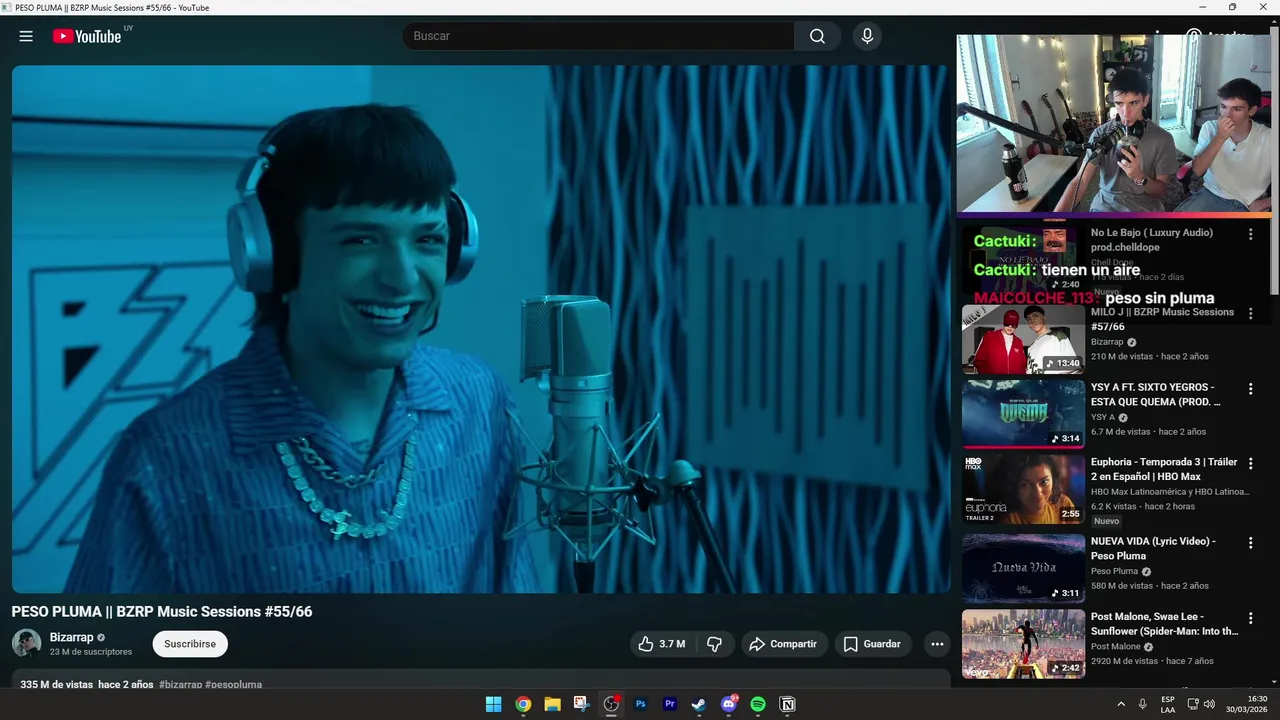The height and width of the screenshot is (720, 1280).
Task: Open Premiere Pro from the taskbar
Action: [670, 704]
